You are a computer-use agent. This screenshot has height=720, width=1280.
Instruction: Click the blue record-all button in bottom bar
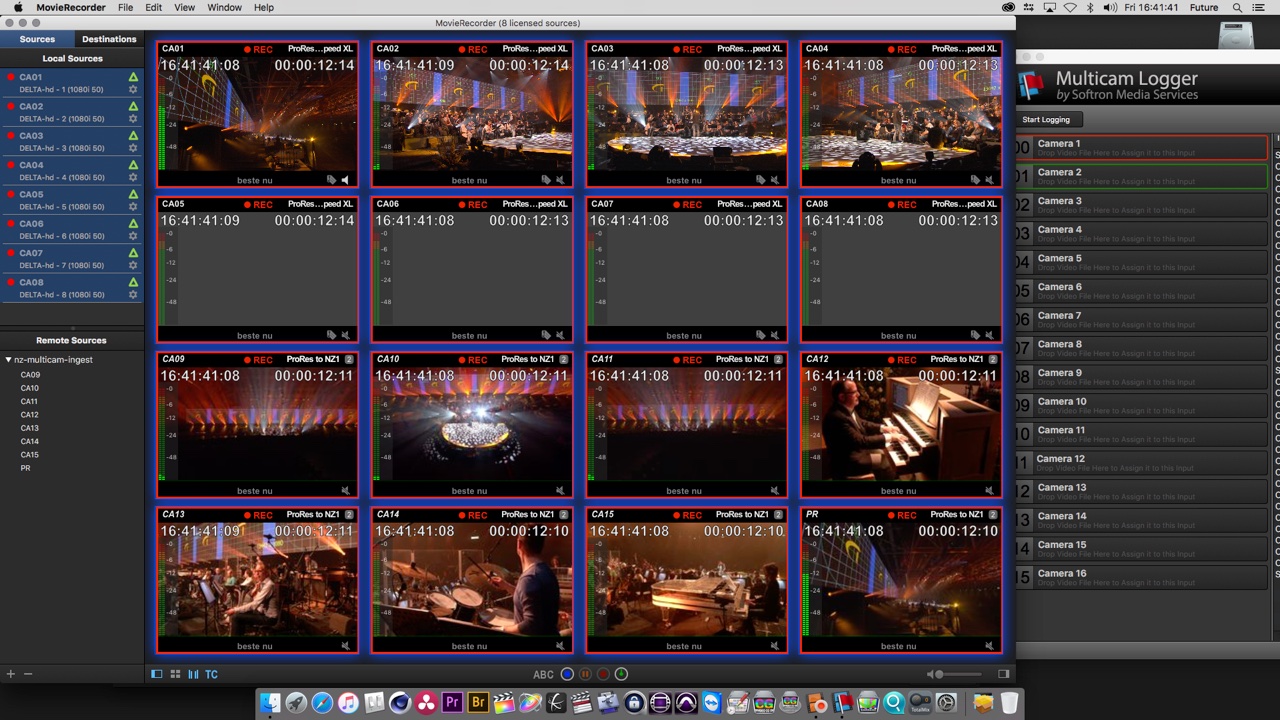click(x=567, y=674)
